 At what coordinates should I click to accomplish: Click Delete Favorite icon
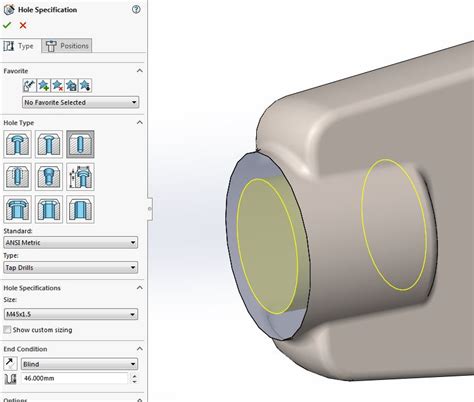[57, 86]
